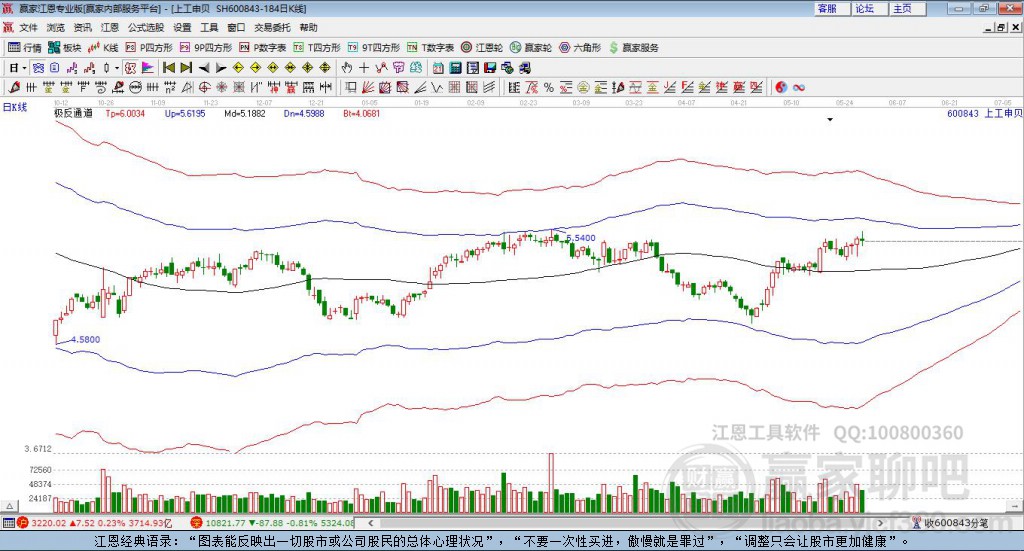This screenshot has height=551, width=1024.
Task: Click the small triangle volume panel toggle
Action: pyautogui.click(x=9, y=506)
